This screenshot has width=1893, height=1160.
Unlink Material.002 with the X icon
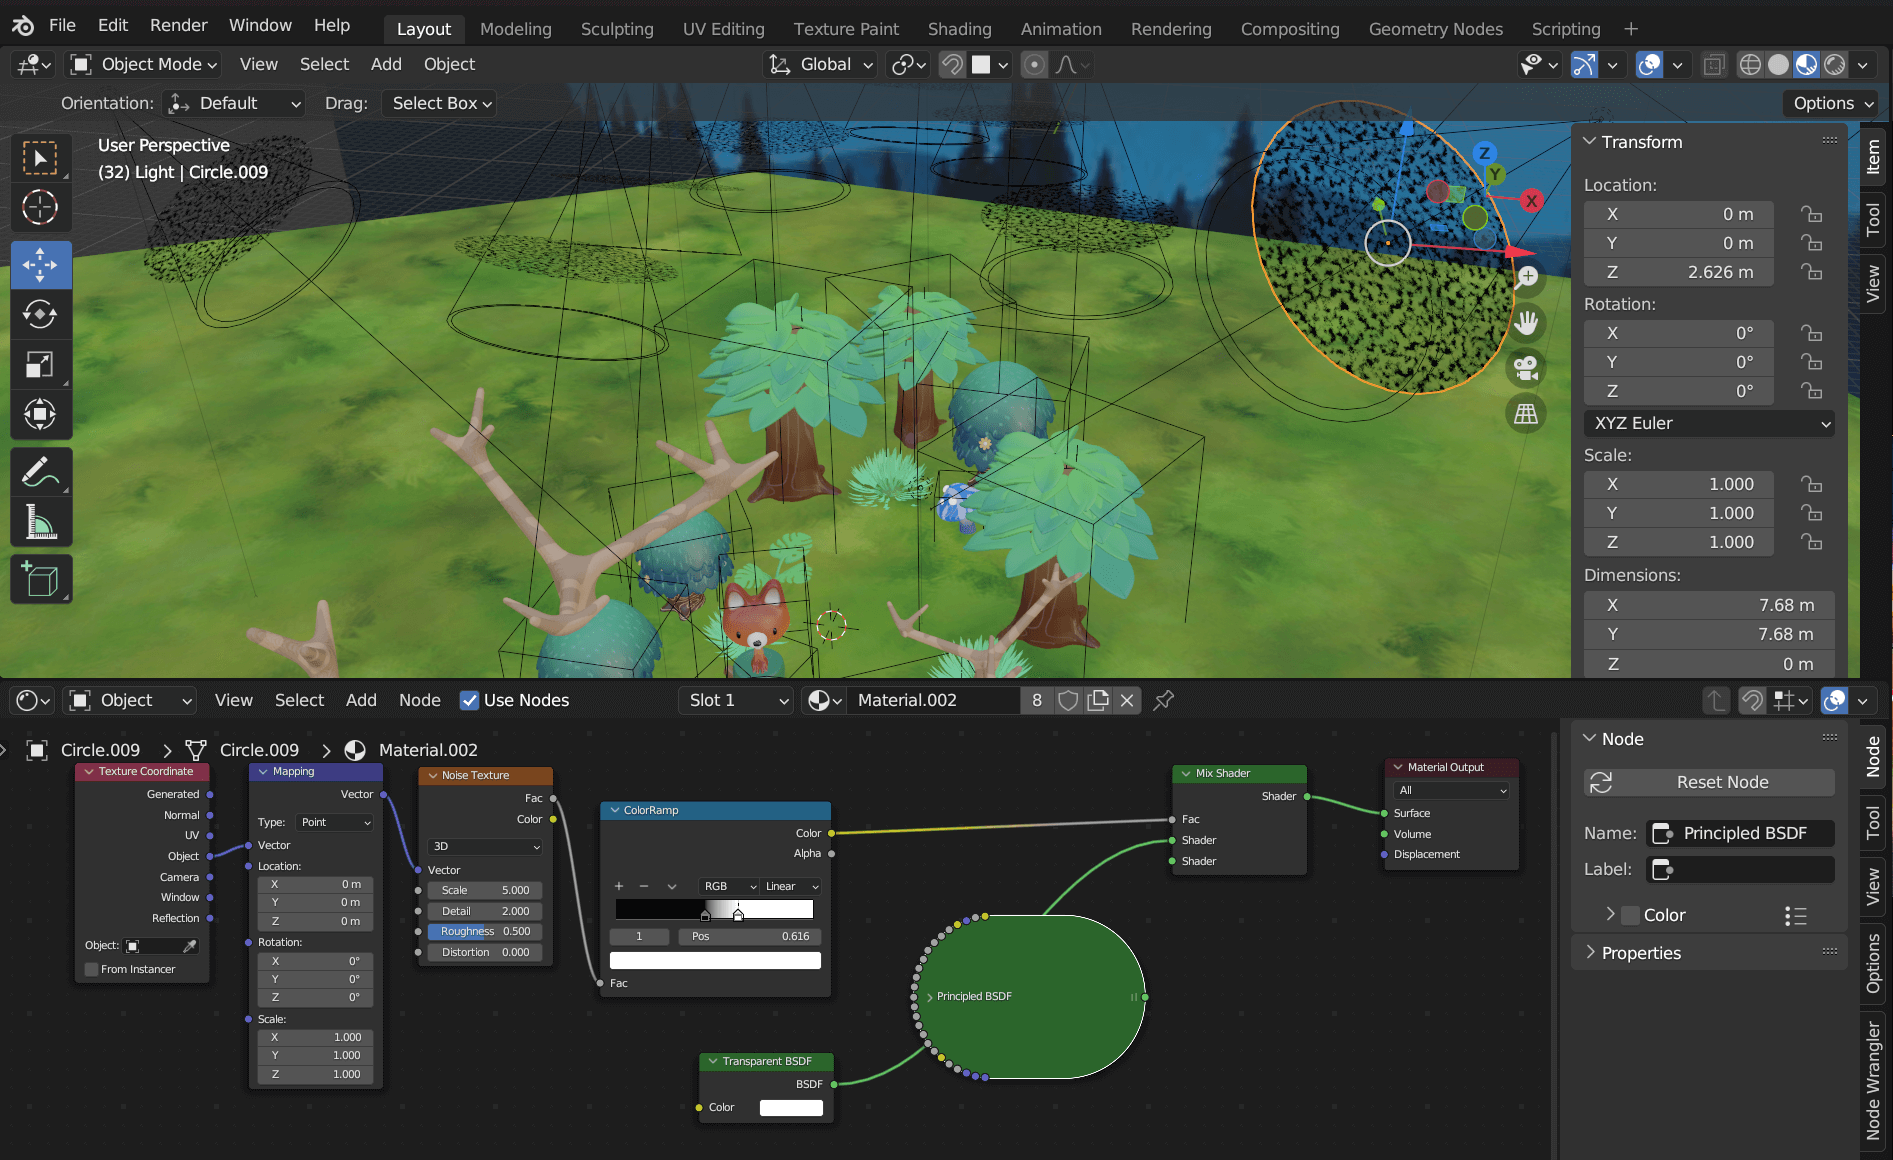(1127, 700)
